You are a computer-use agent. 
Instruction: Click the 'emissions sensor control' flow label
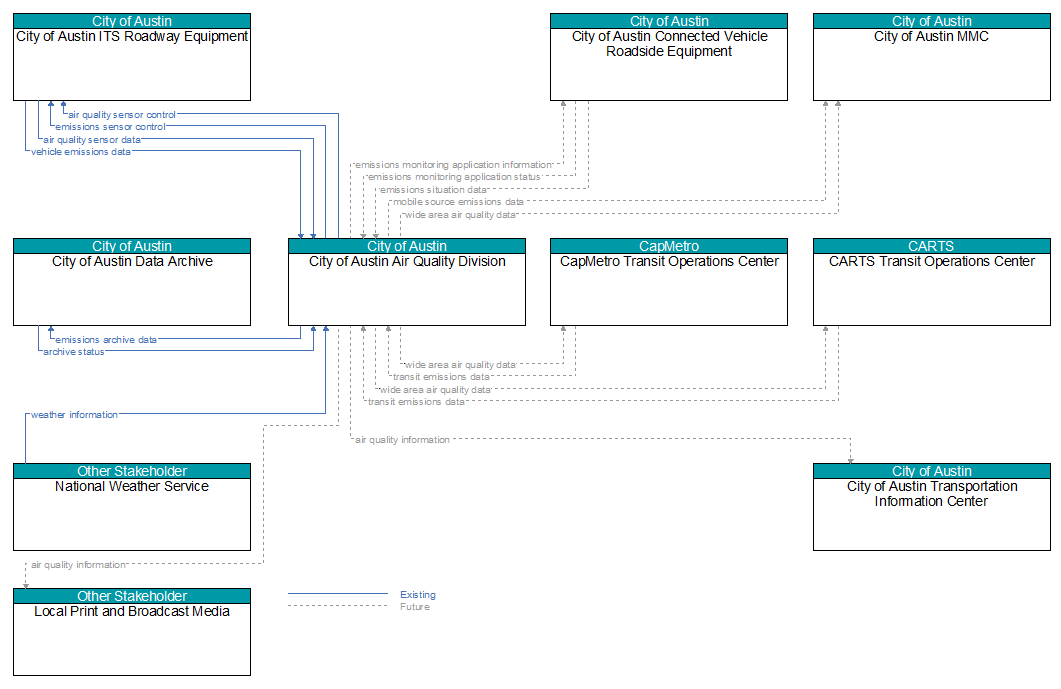click(x=110, y=127)
